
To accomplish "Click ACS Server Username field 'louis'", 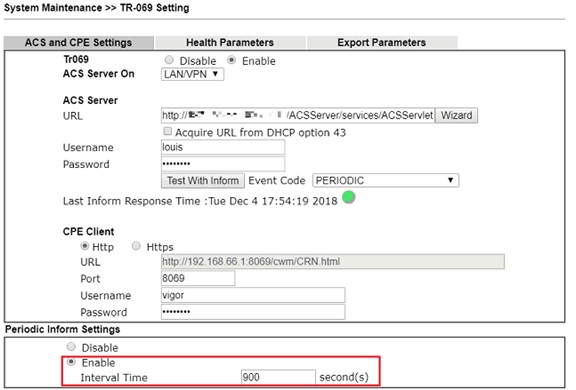I will [x=223, y=147].
